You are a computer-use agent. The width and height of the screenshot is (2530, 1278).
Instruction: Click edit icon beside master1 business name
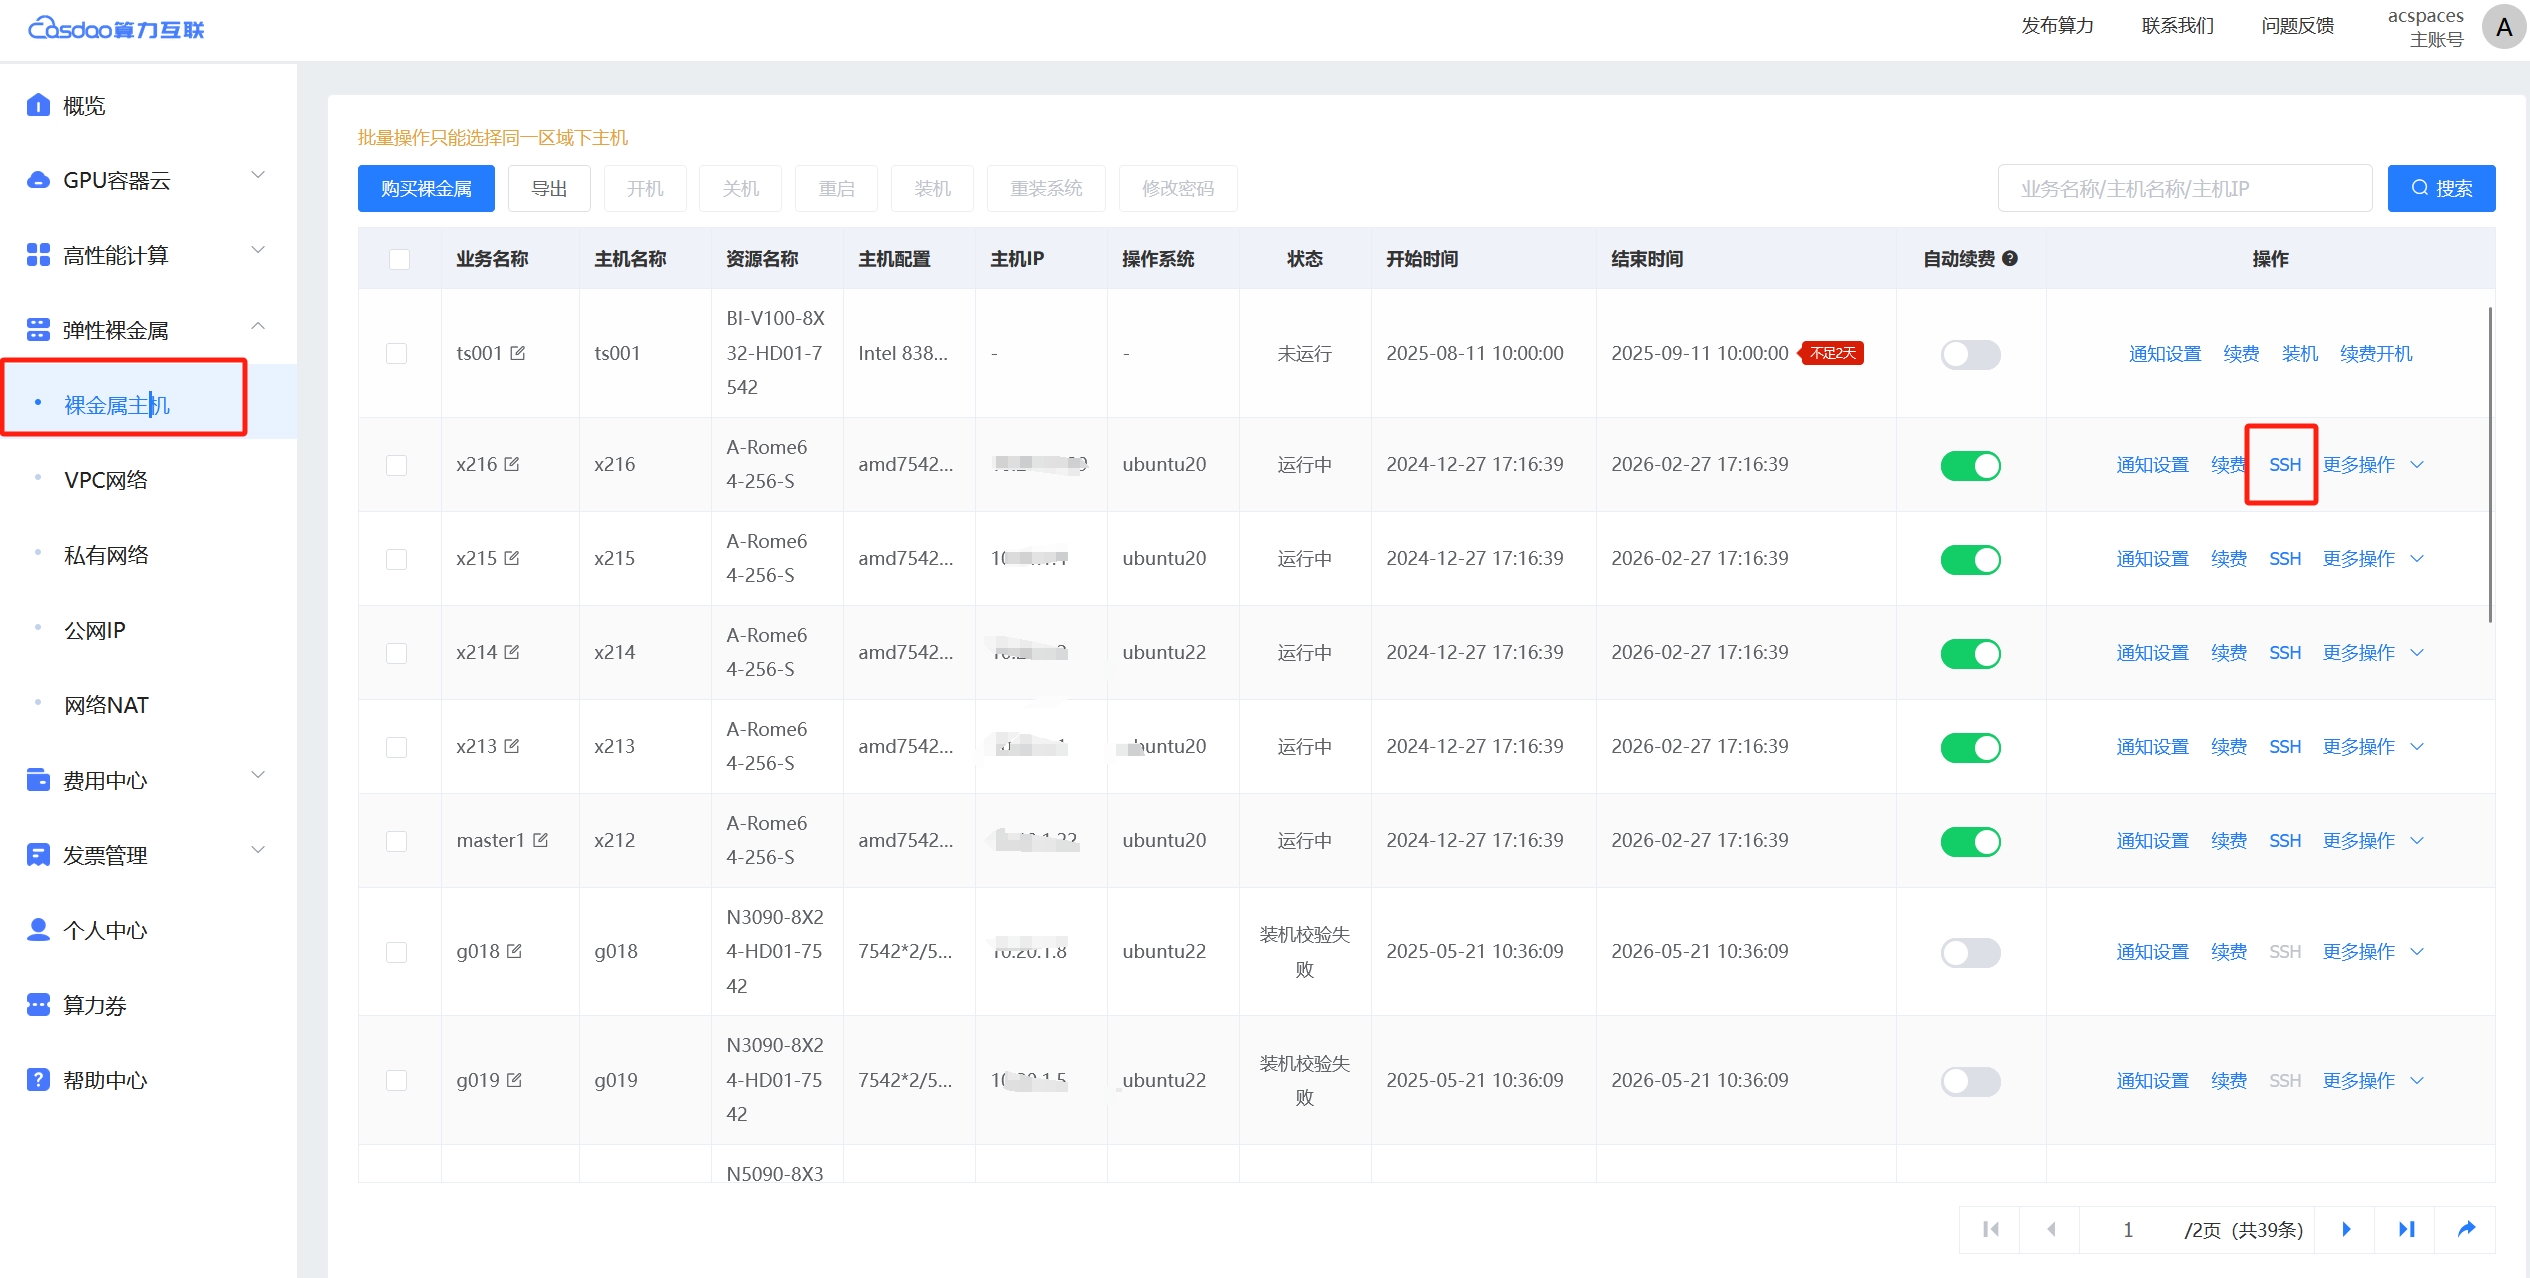coord(540,840)
